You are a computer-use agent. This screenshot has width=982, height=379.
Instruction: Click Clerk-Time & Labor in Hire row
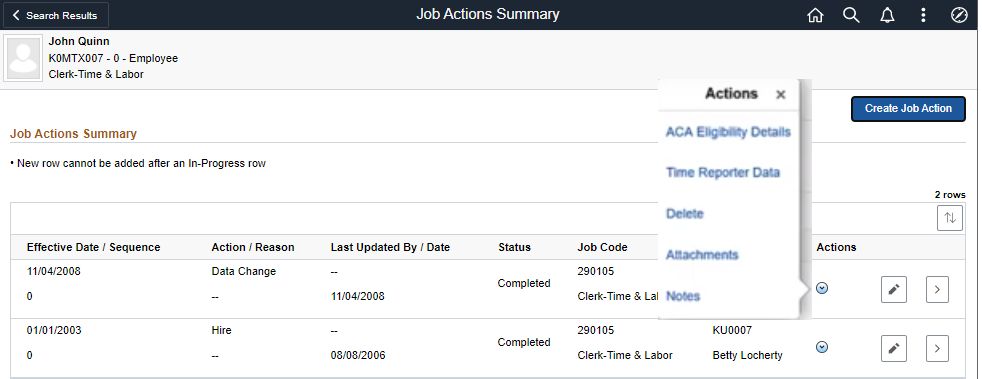[x=625, y=355]
